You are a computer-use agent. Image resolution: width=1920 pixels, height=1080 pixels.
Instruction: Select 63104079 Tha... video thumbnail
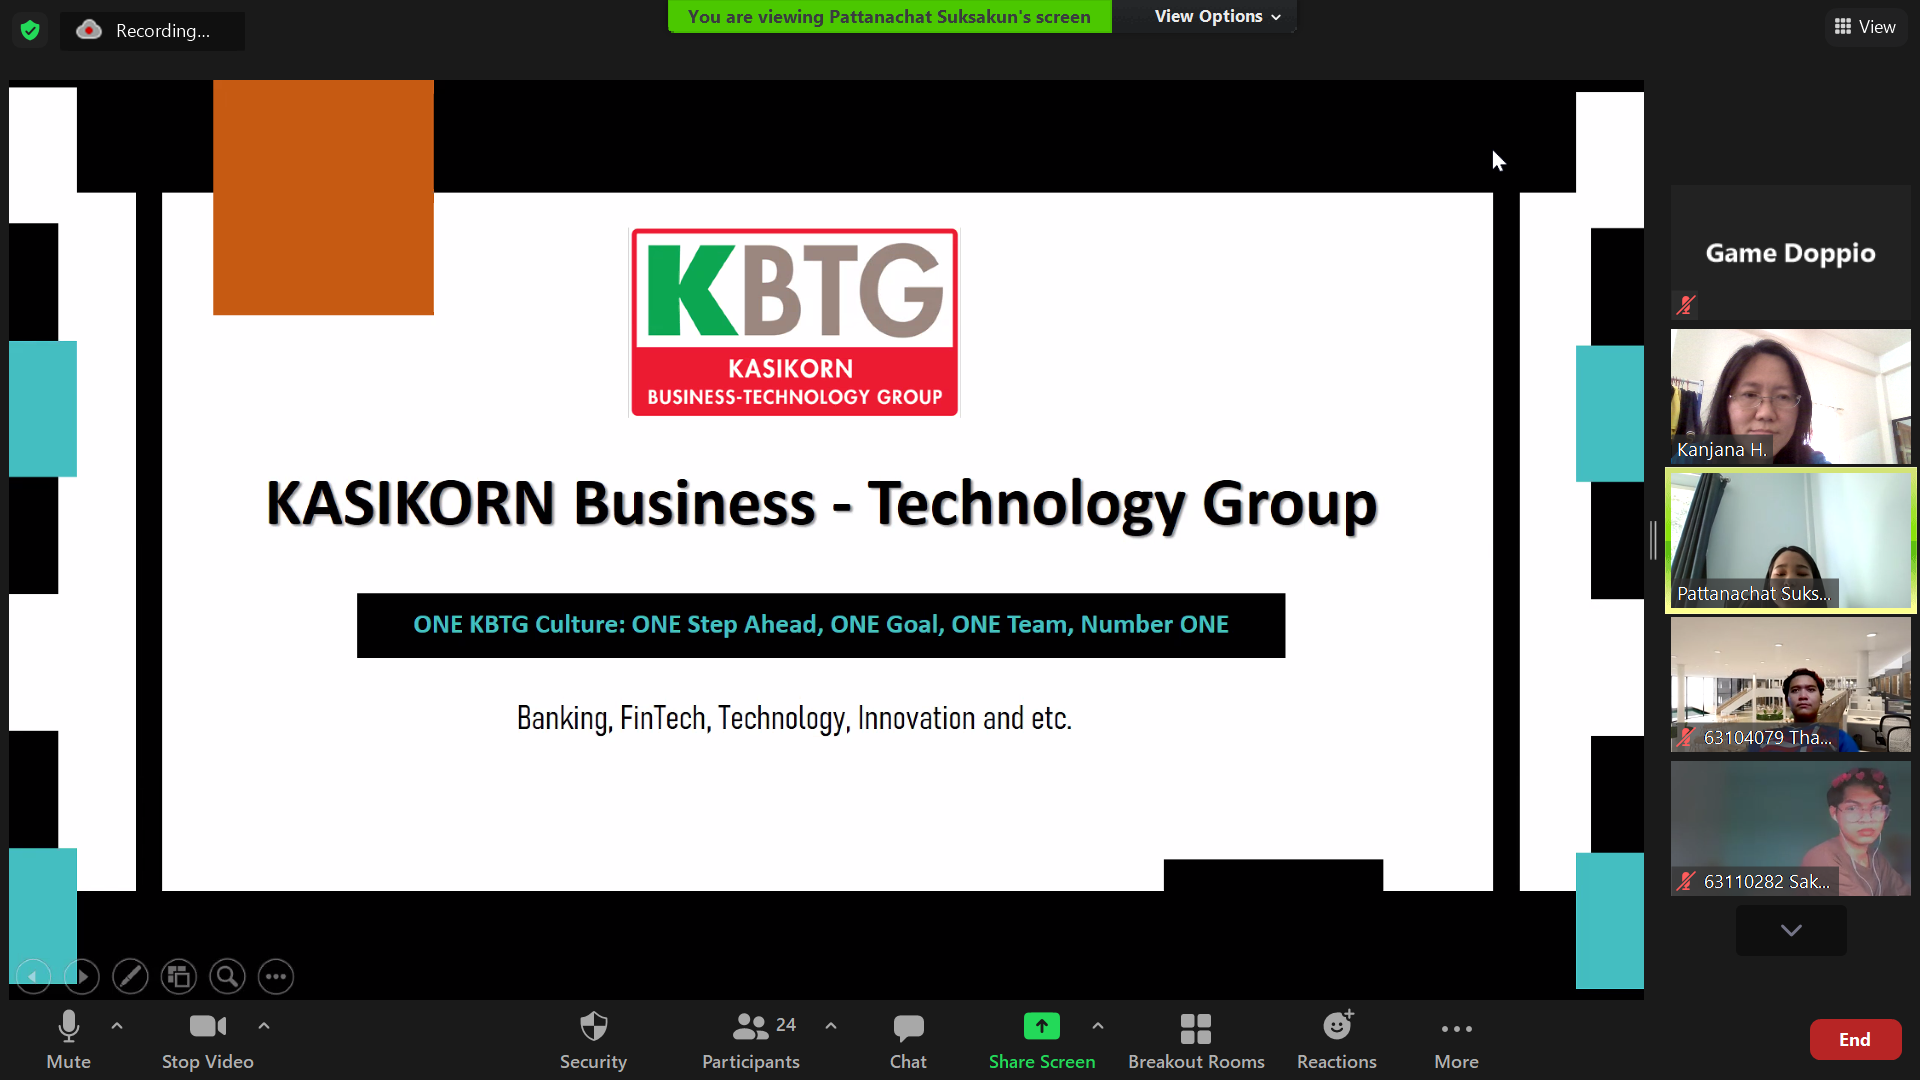coord(1790,685)
